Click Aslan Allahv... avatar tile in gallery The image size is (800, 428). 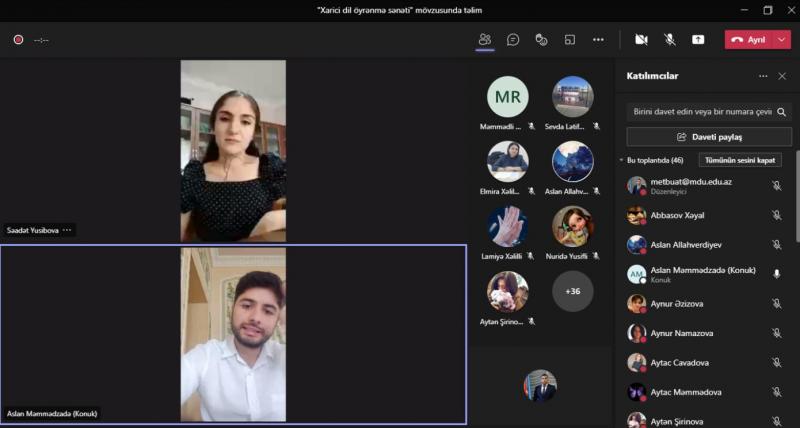pos(572,162)
